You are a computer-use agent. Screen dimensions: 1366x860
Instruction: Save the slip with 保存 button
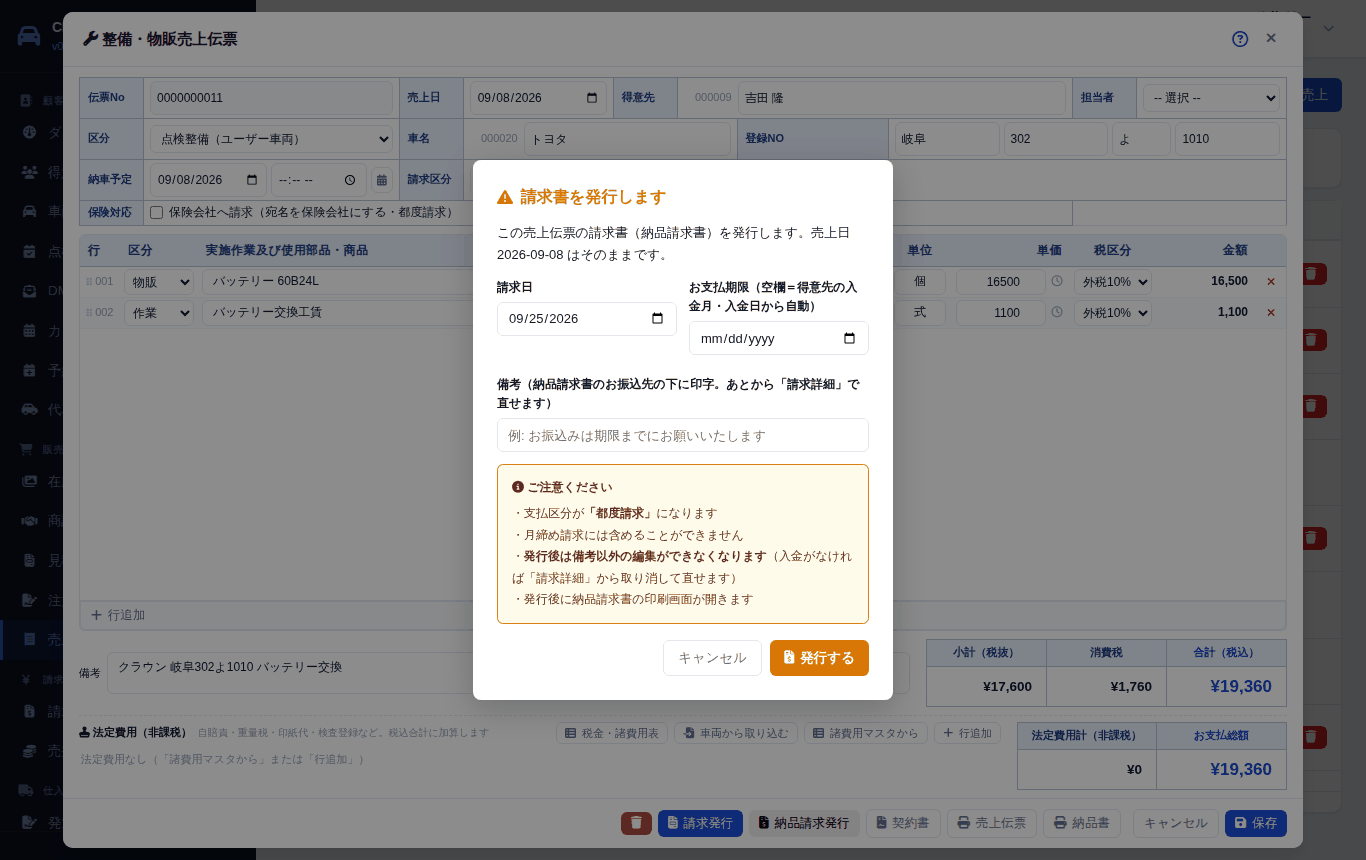click(1256, 823)
